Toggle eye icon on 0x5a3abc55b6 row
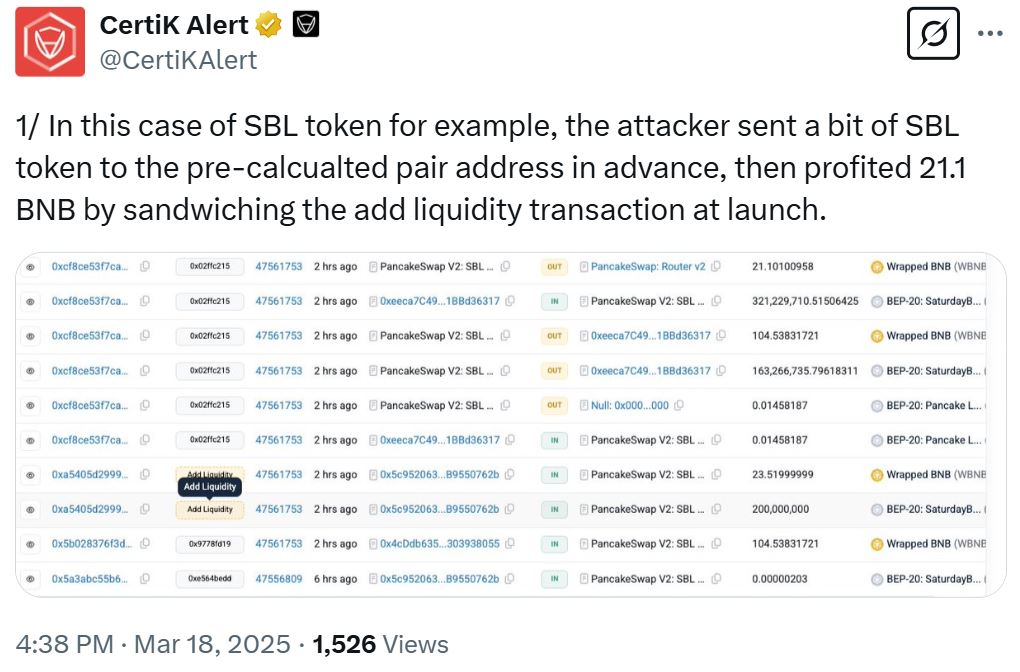Viewport: 1020px width, 672px height. (x=31, y=579)
